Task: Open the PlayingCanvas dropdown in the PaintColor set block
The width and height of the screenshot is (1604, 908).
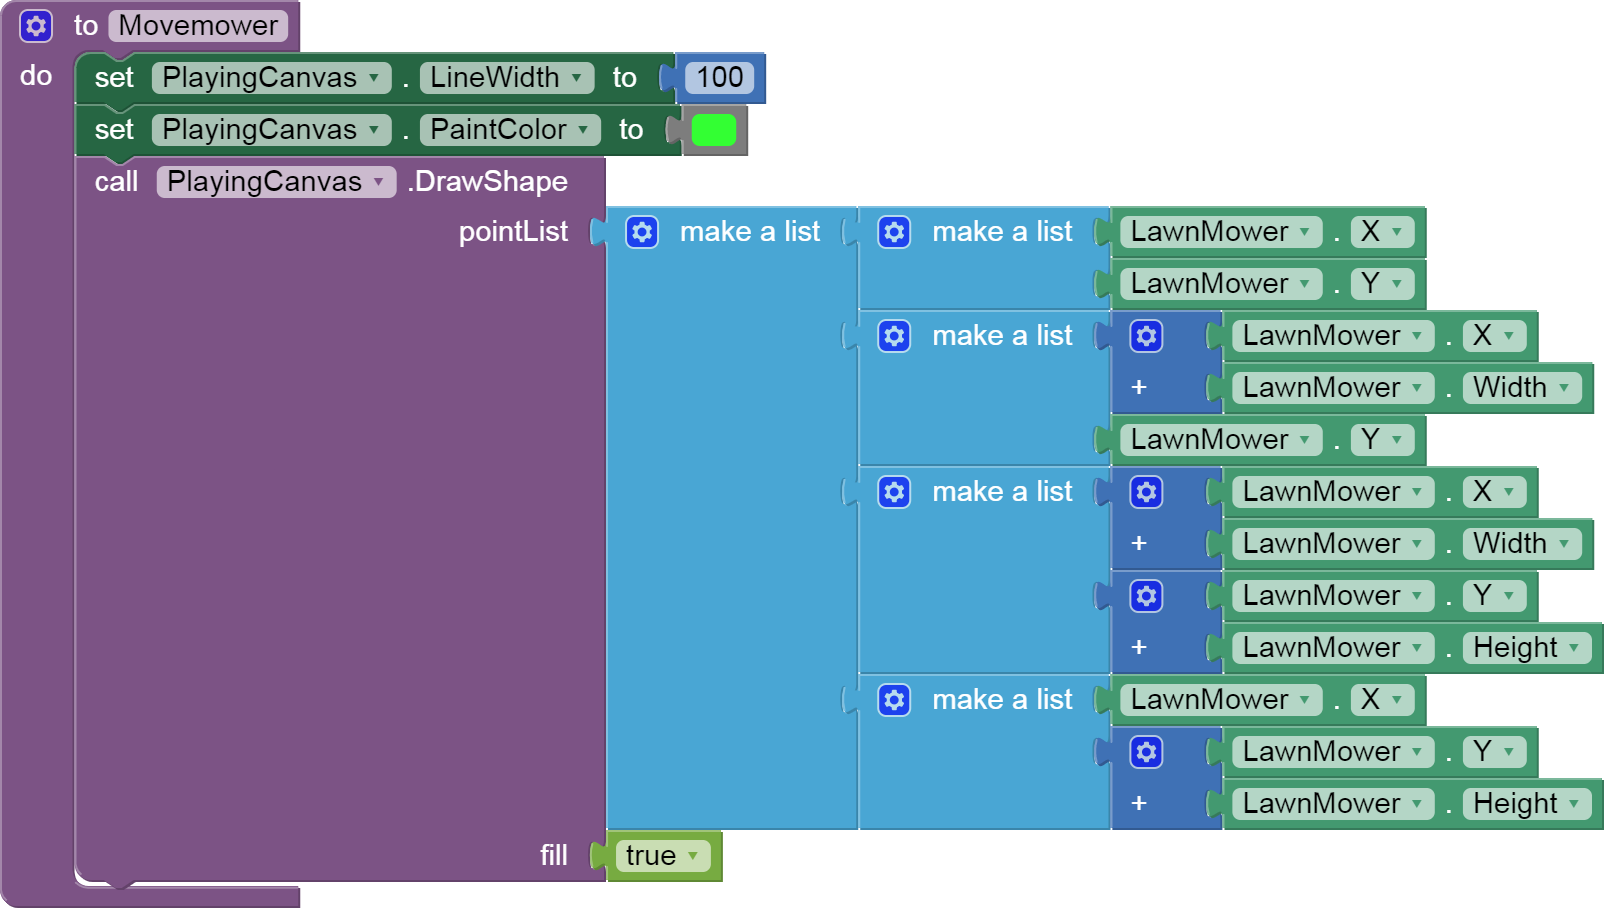Action: 271,130
